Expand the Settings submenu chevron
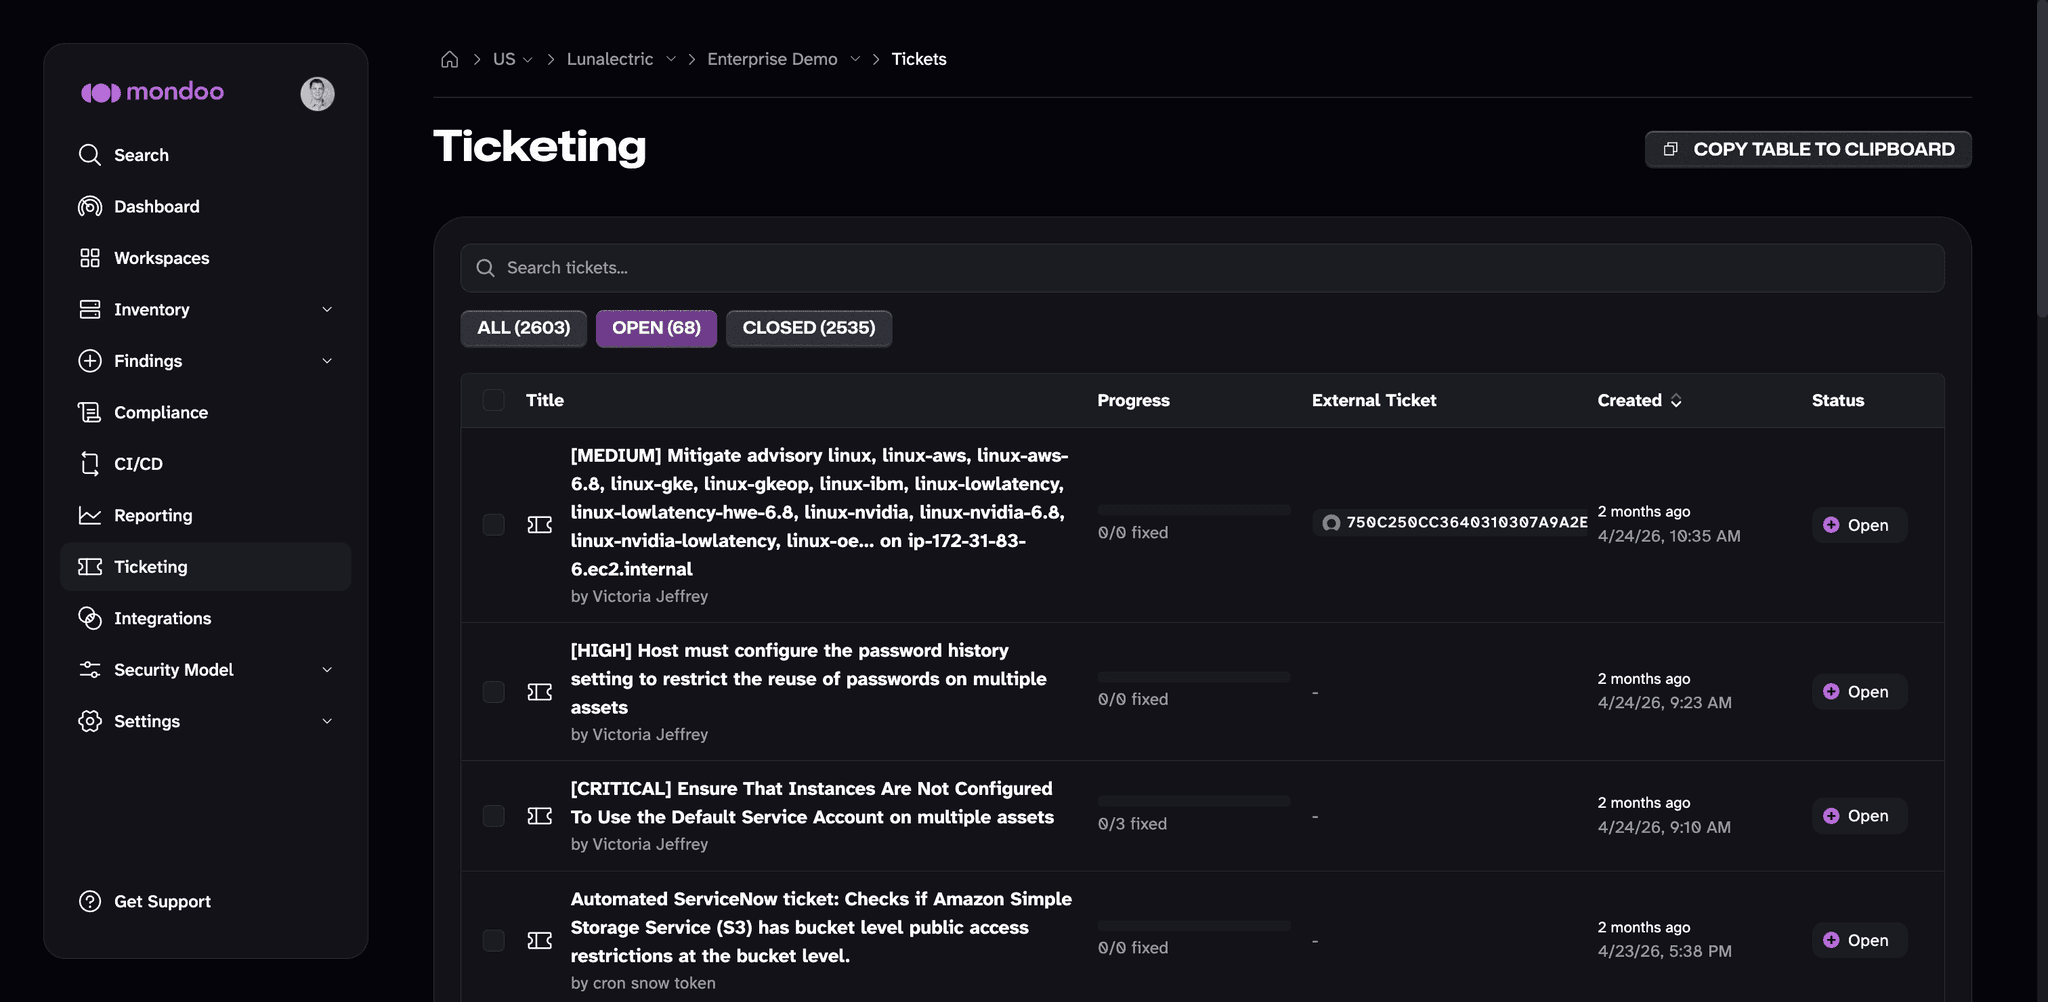The height and width of the screenshot is (1002, 2048). (x=327, y=721)
